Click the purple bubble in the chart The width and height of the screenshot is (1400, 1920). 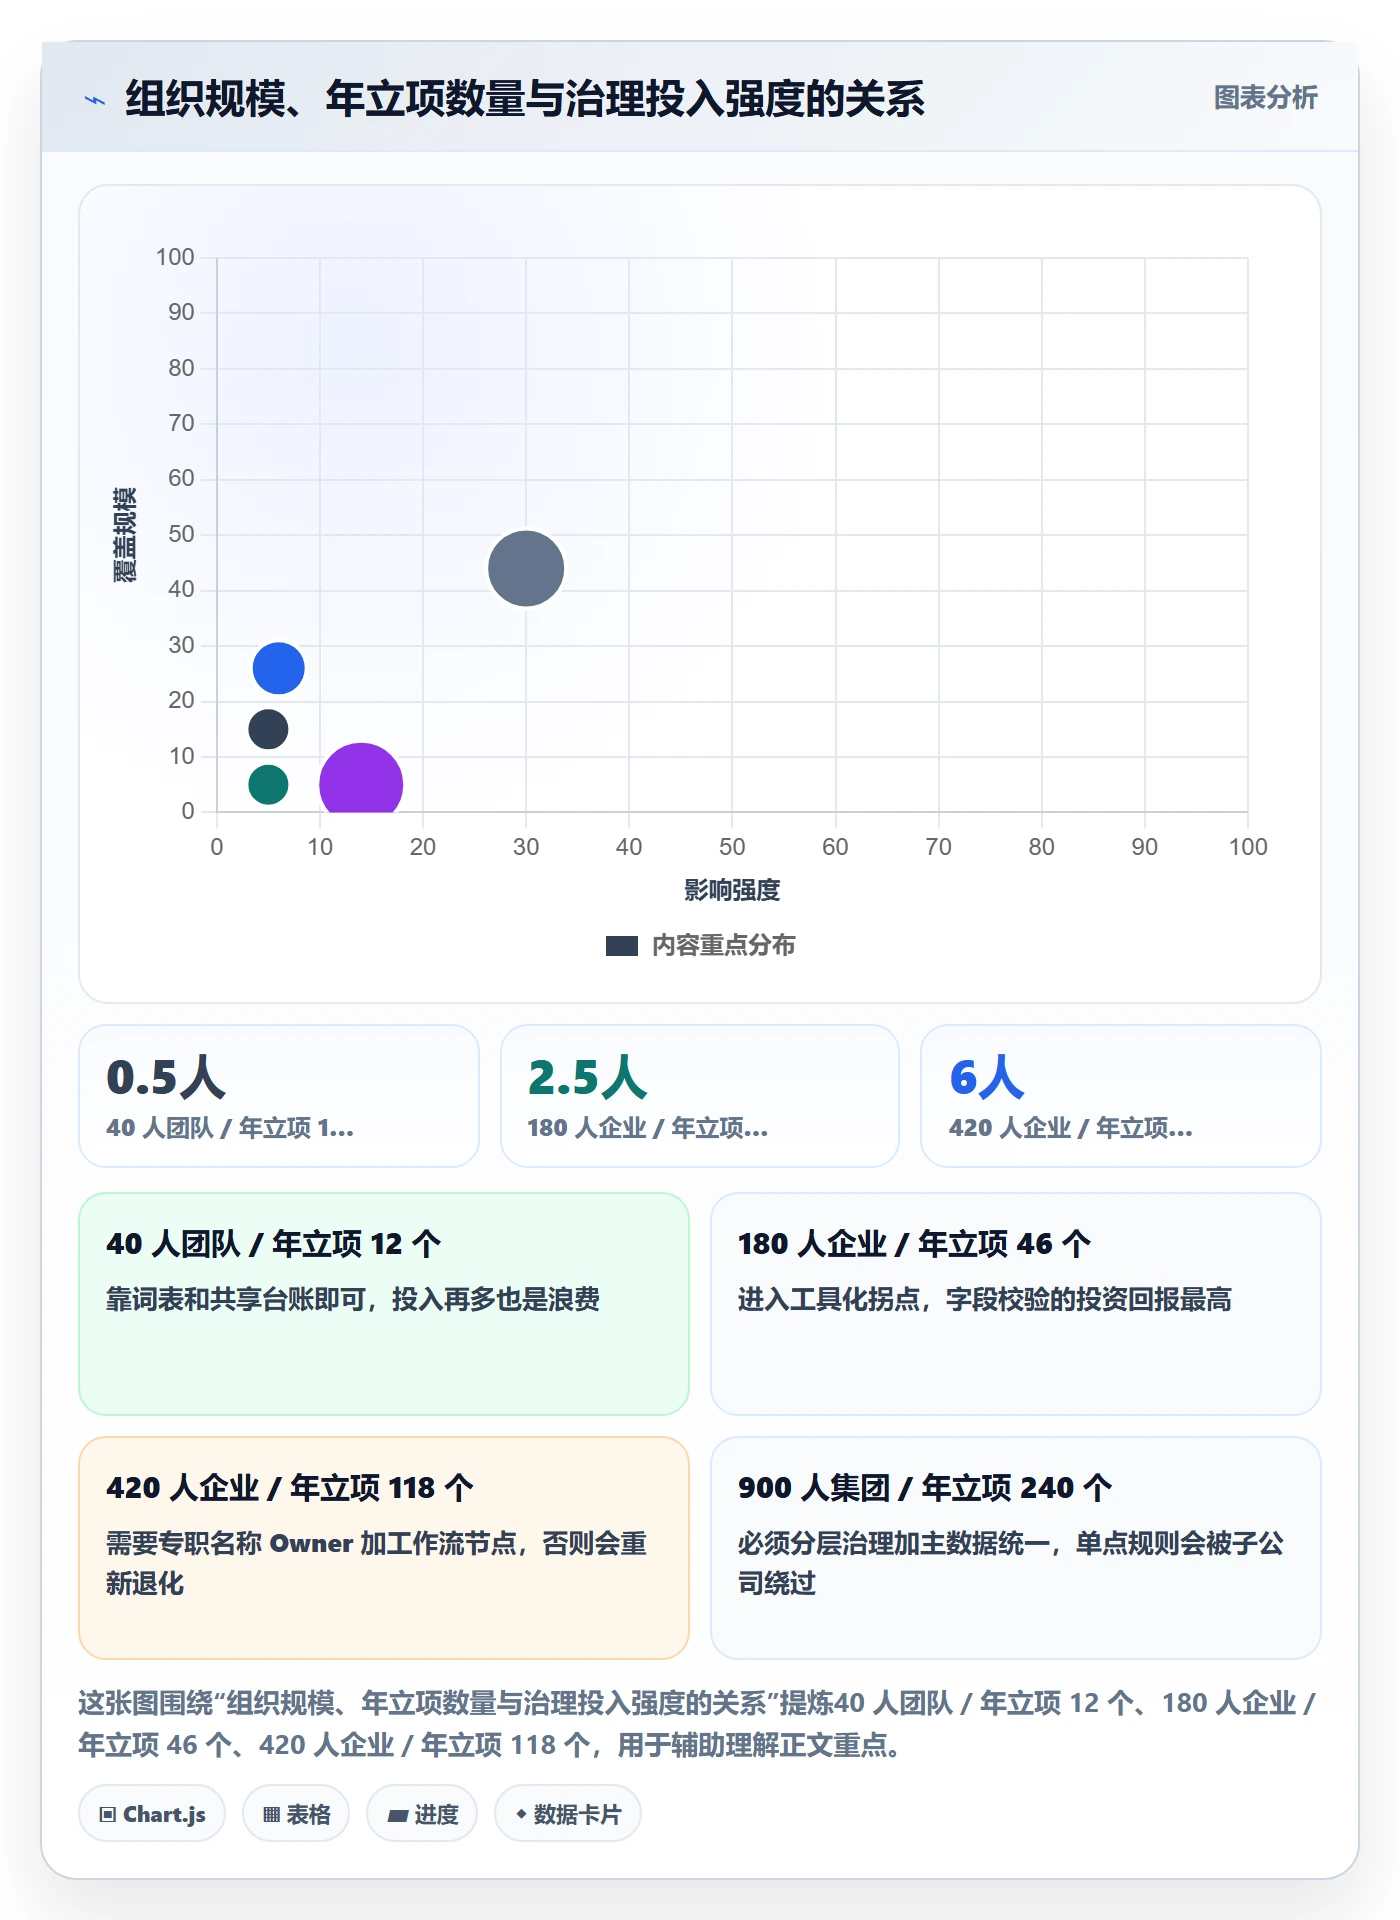(361, 779)
